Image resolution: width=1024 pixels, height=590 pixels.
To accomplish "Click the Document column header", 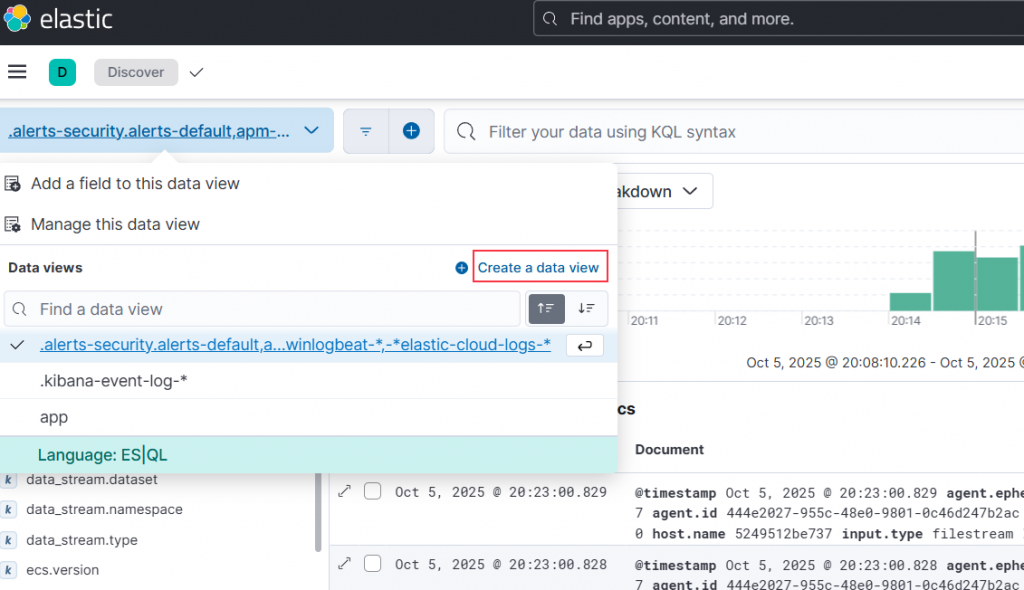I will 669,450.
